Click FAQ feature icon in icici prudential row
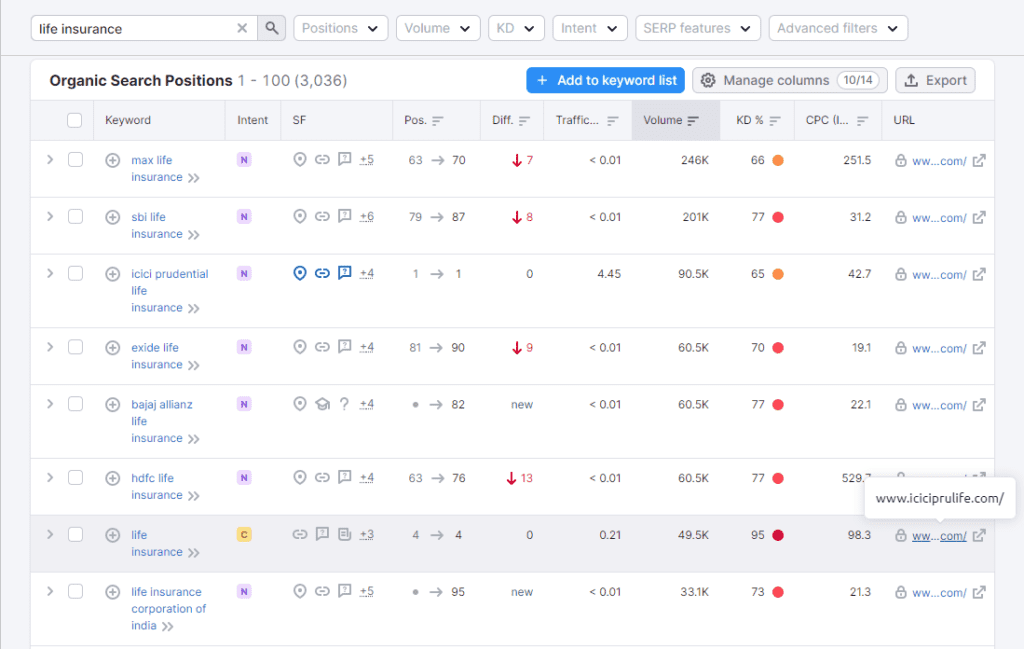 pyautogui.click(x=344, y=273)
